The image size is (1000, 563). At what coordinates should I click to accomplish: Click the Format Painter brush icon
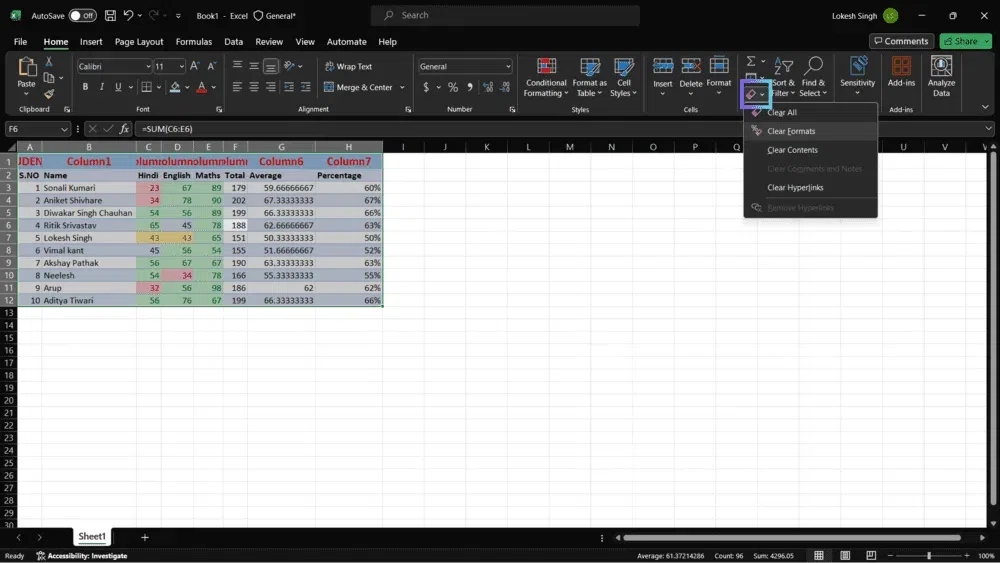point(48,94)
